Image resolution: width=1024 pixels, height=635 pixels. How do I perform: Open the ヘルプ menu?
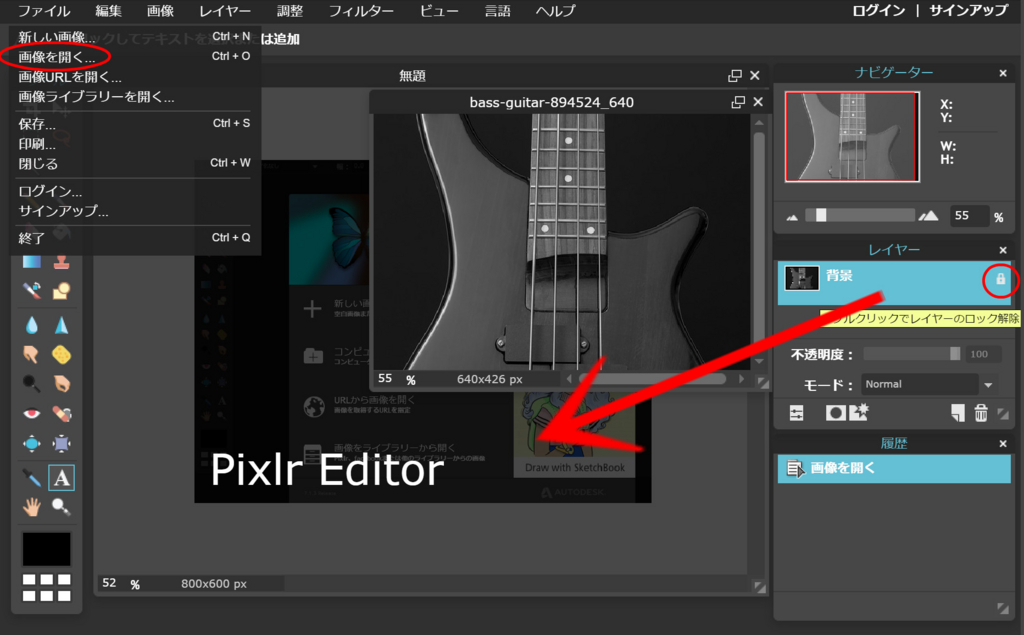[555, 11]
